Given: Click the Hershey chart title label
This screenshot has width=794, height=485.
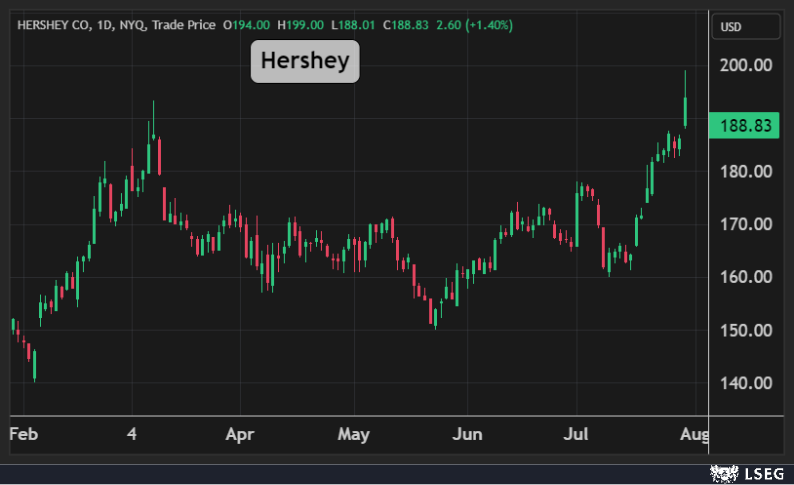Looking at the screenshot, I should click(304, 62).
